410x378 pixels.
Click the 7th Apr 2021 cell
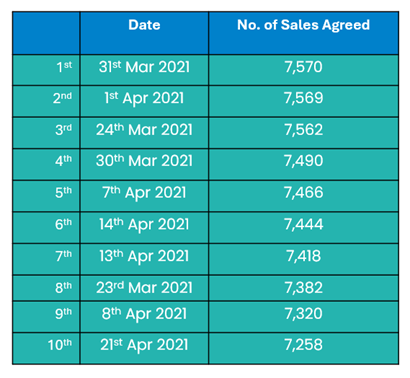coord(144,193)
